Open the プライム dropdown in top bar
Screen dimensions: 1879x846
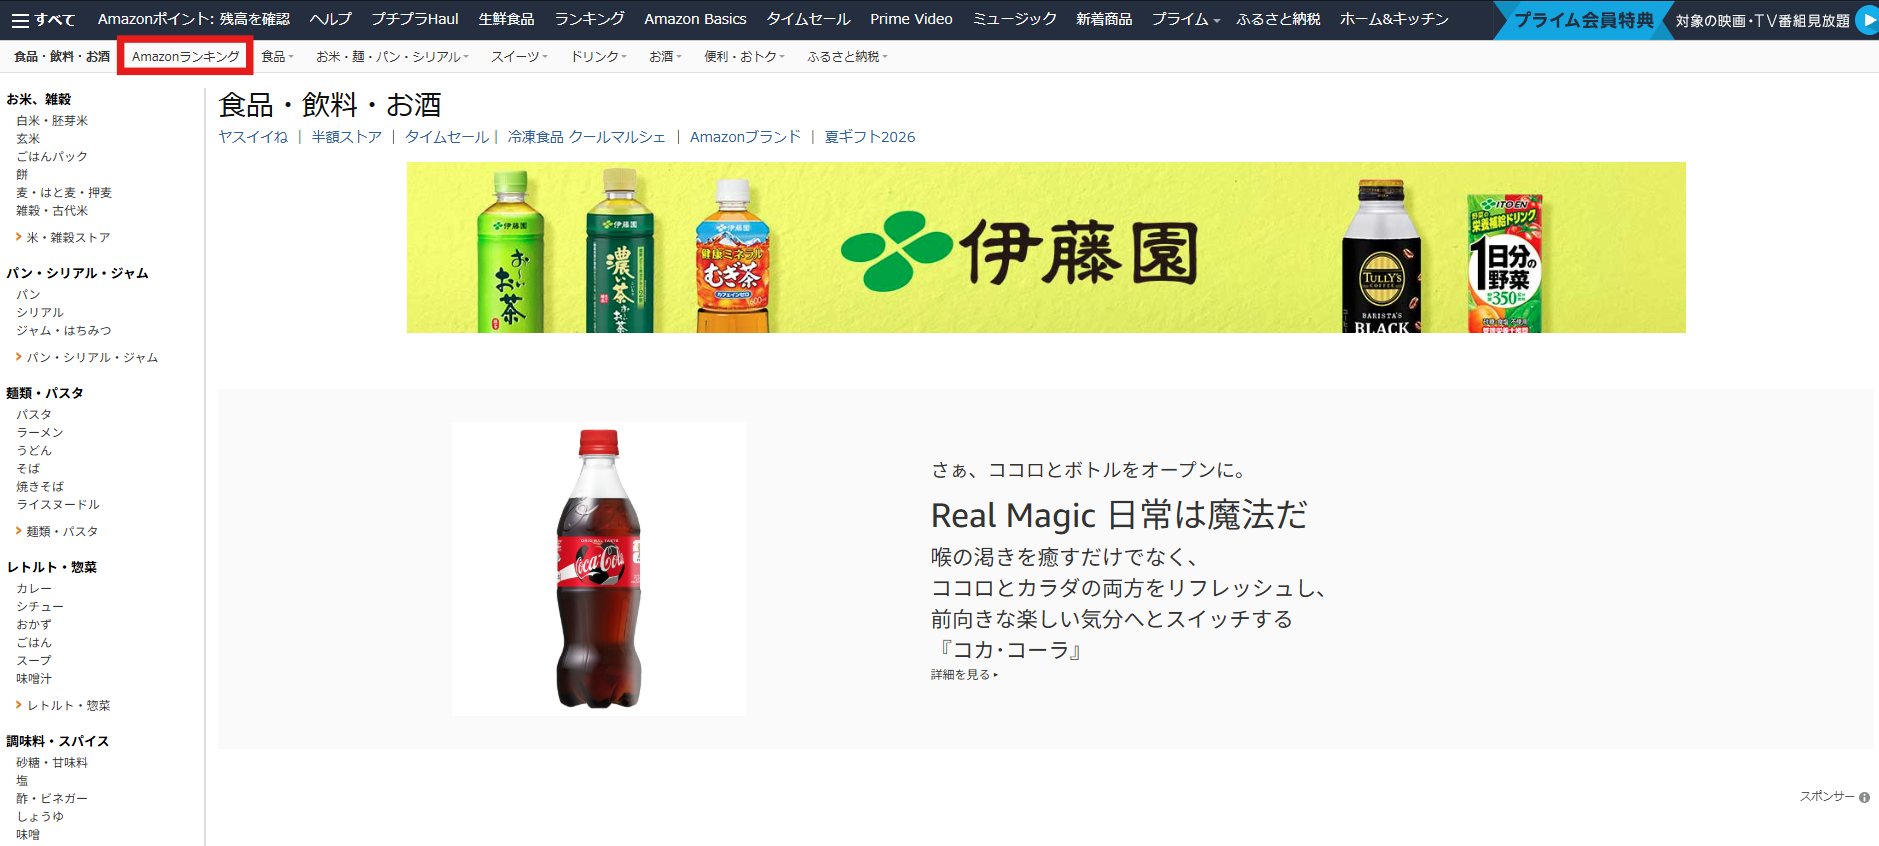click(1185, 19)
